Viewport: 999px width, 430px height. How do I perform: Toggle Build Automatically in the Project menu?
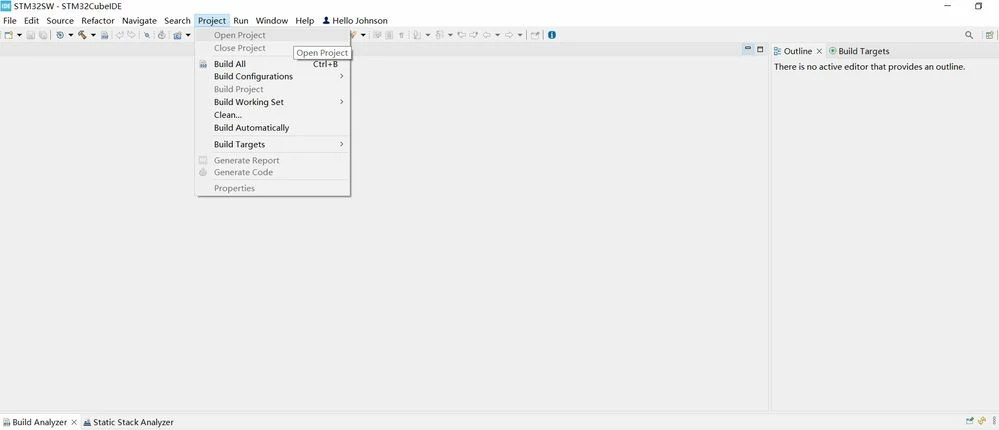click(x=273, y=127)
